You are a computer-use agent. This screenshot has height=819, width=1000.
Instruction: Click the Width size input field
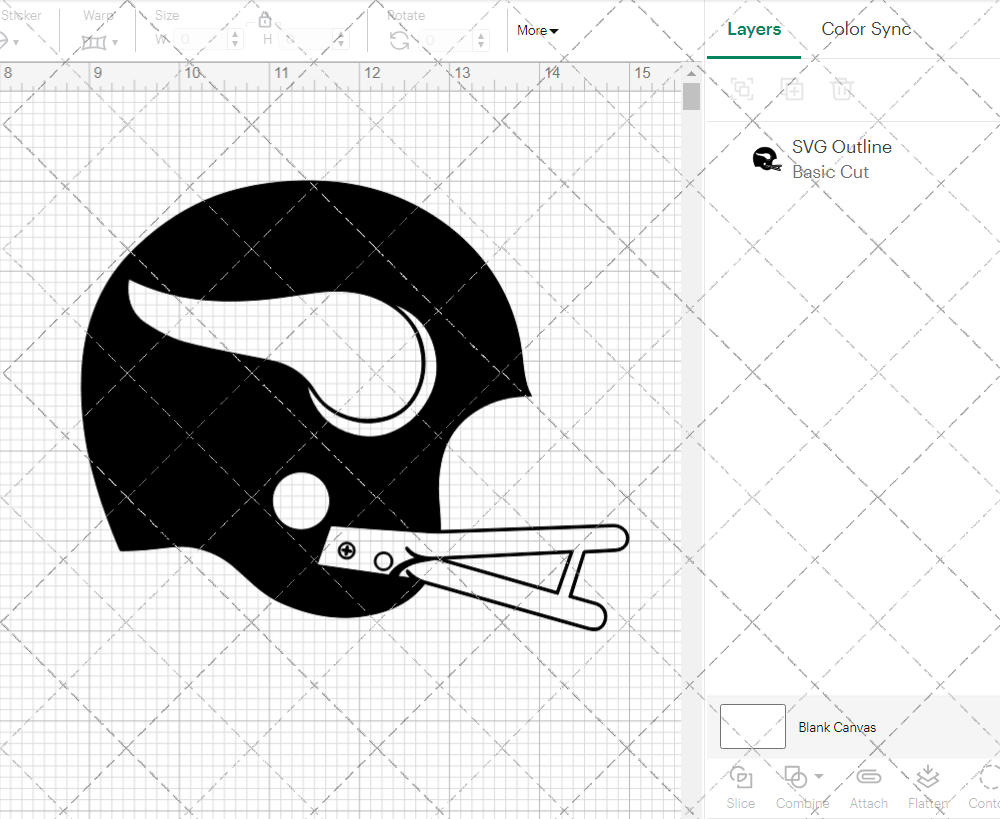(202, 40)
